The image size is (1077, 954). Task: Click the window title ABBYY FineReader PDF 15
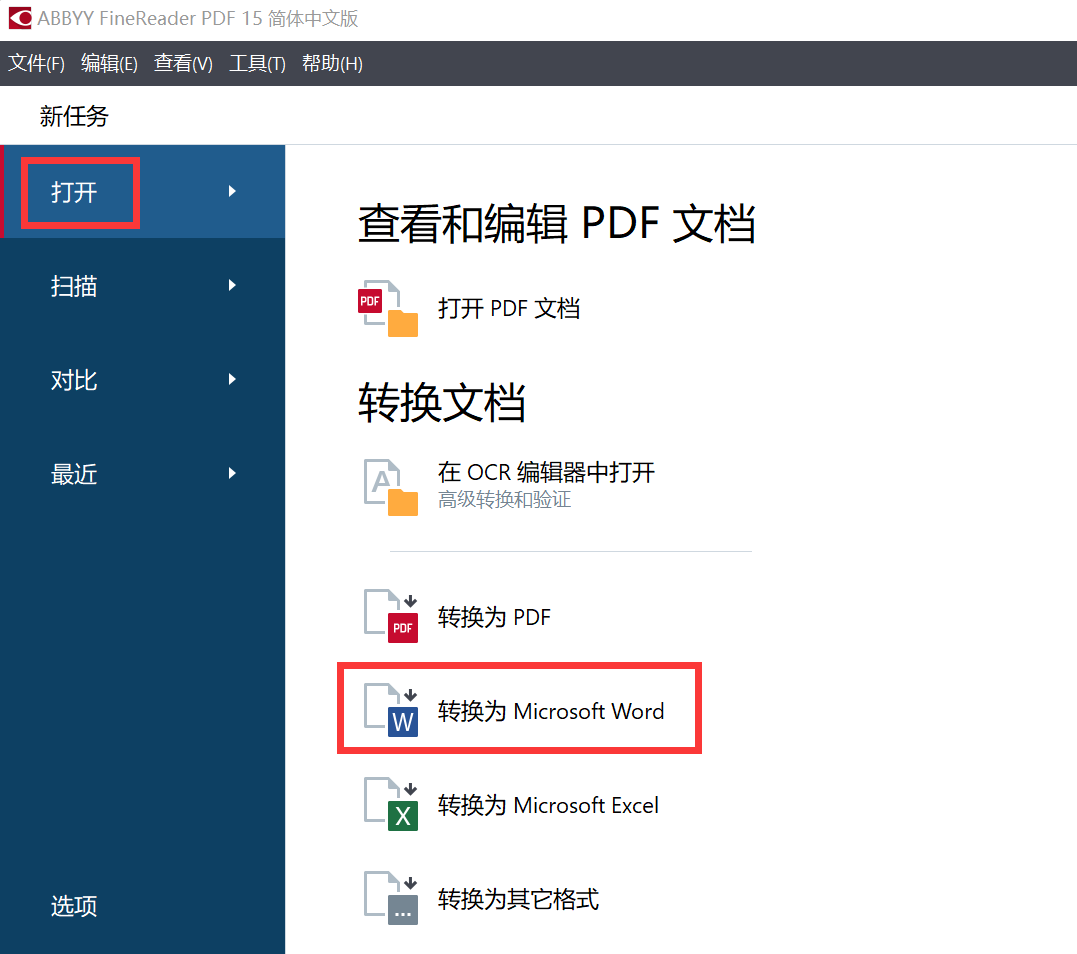(198, 18)
